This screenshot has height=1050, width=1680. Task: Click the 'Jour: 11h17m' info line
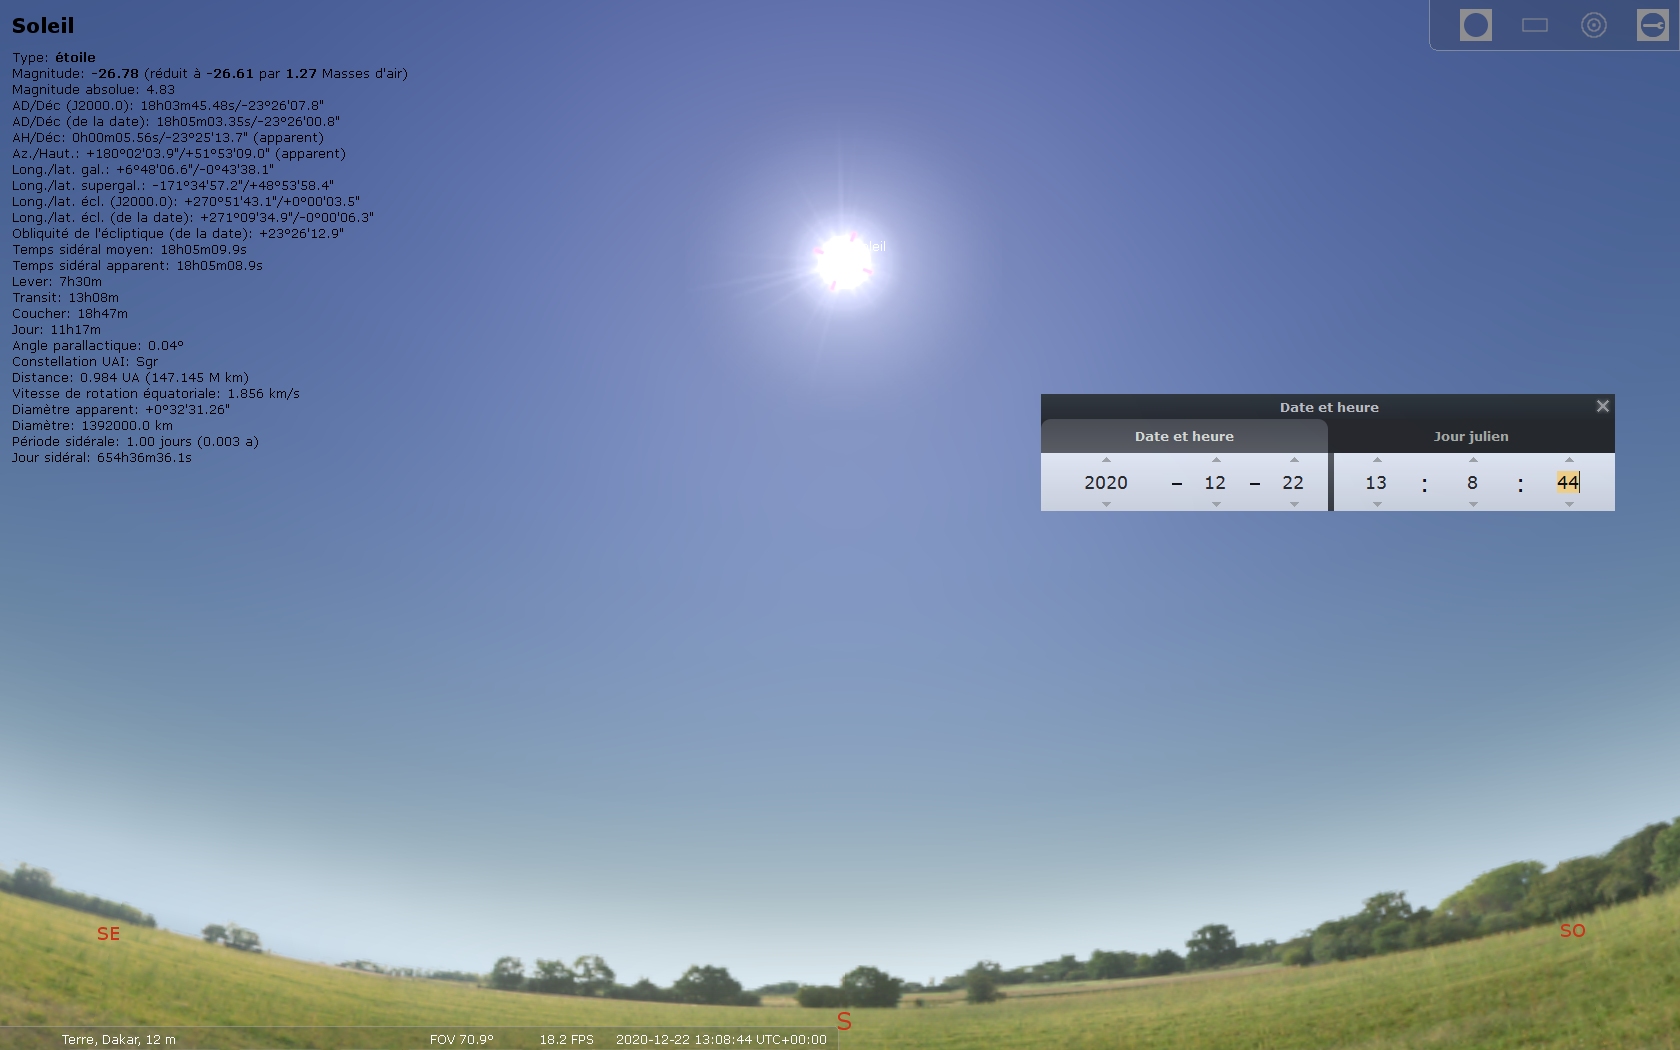tap(56, 329)
